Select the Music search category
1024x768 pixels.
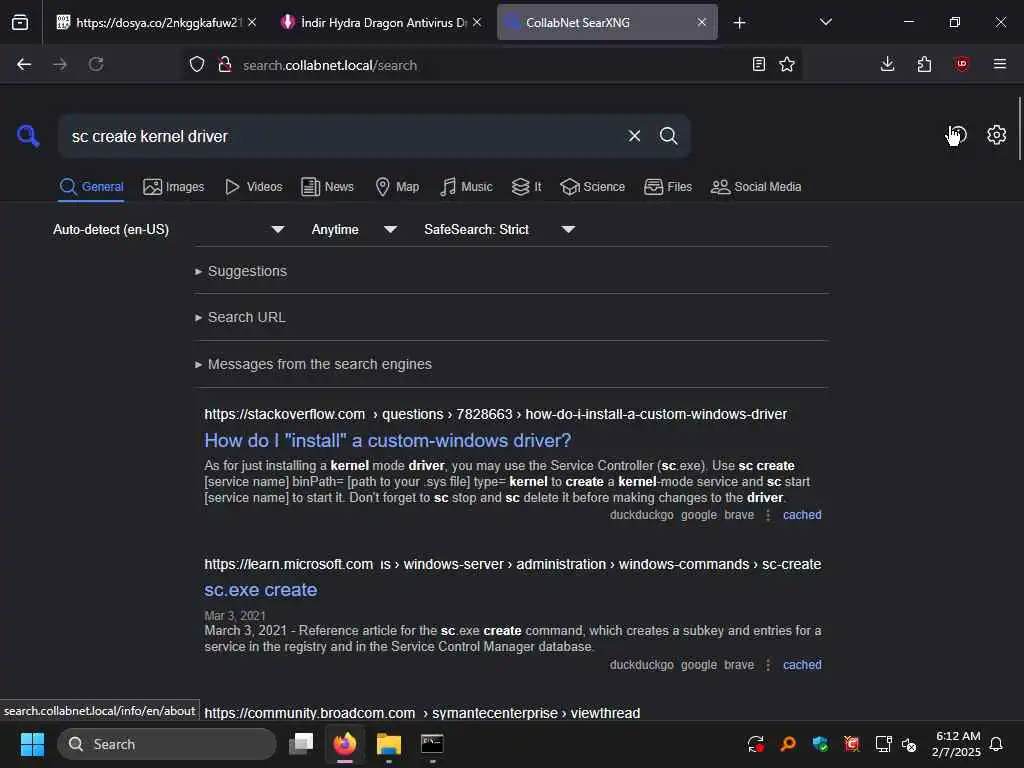point(466,187)
